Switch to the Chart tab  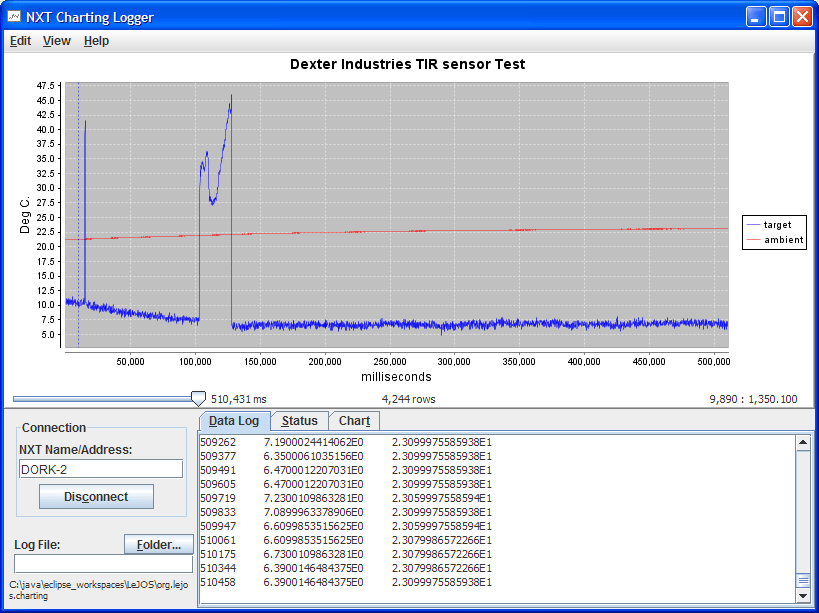click(x=354, y=421)
